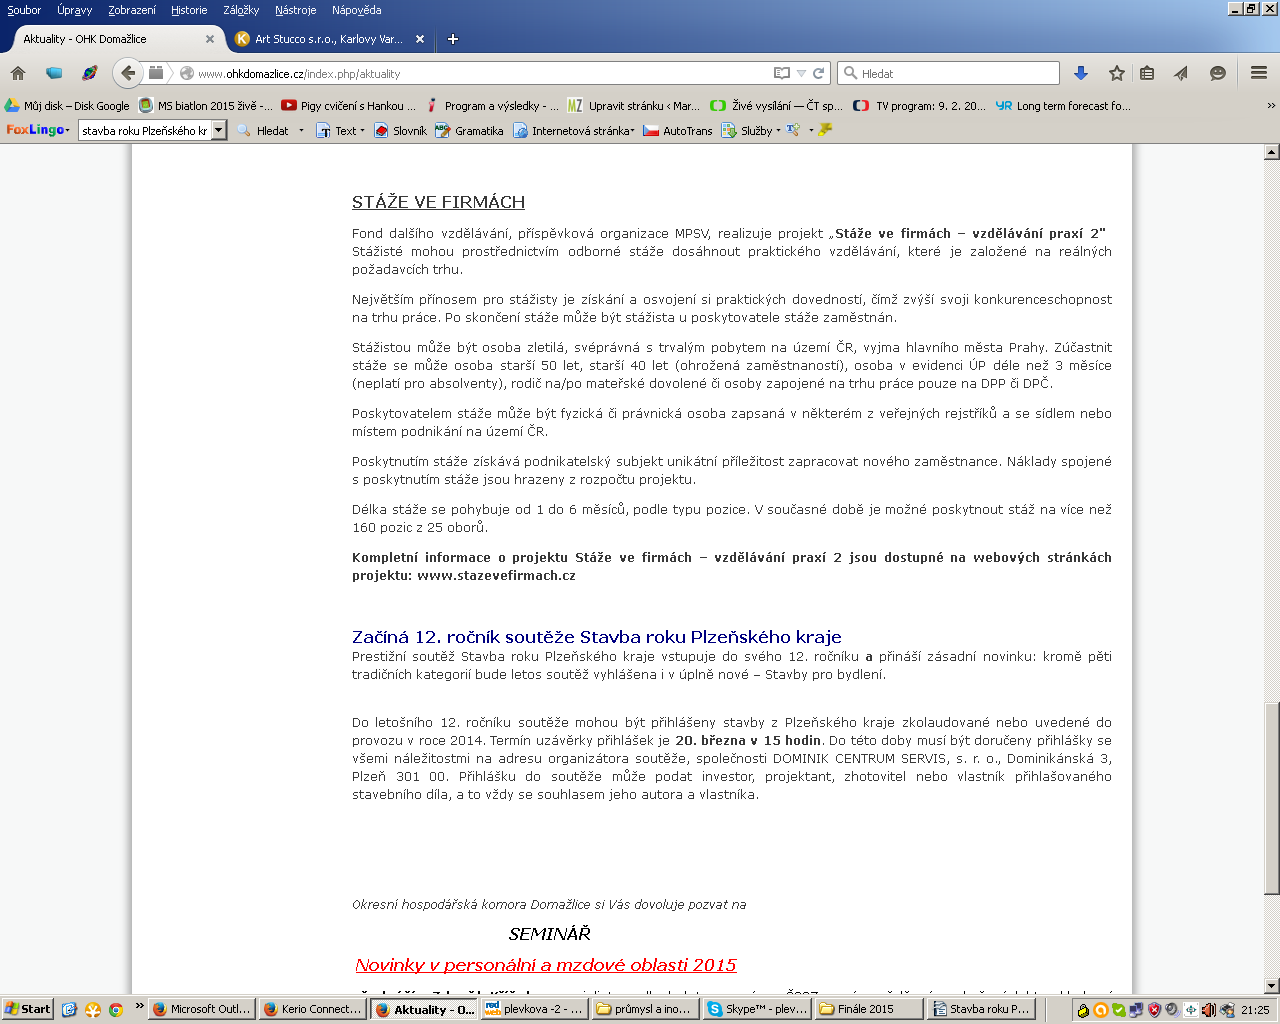The height and width of the screenshot is (1024, 1280).
Task: Reload the current page
Action: 818,73
